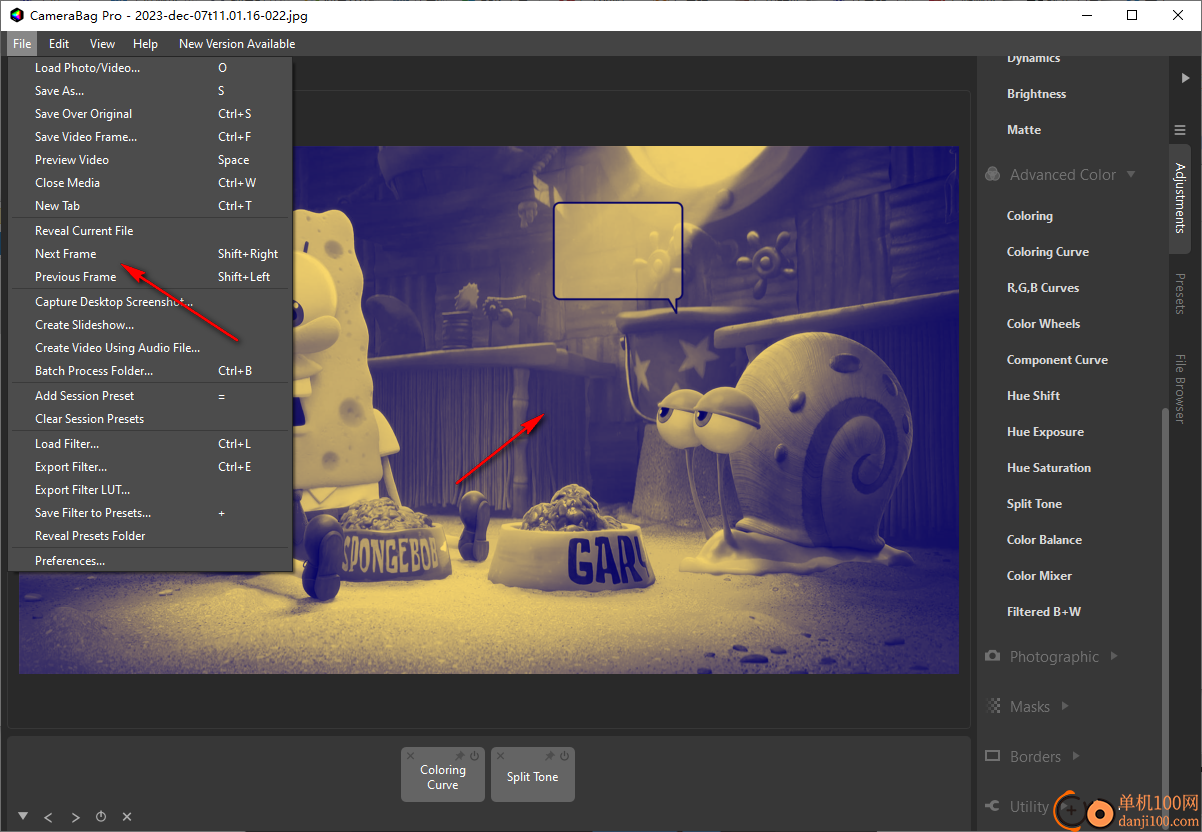Select Reveal Current File menu entry

click(150, 231)
